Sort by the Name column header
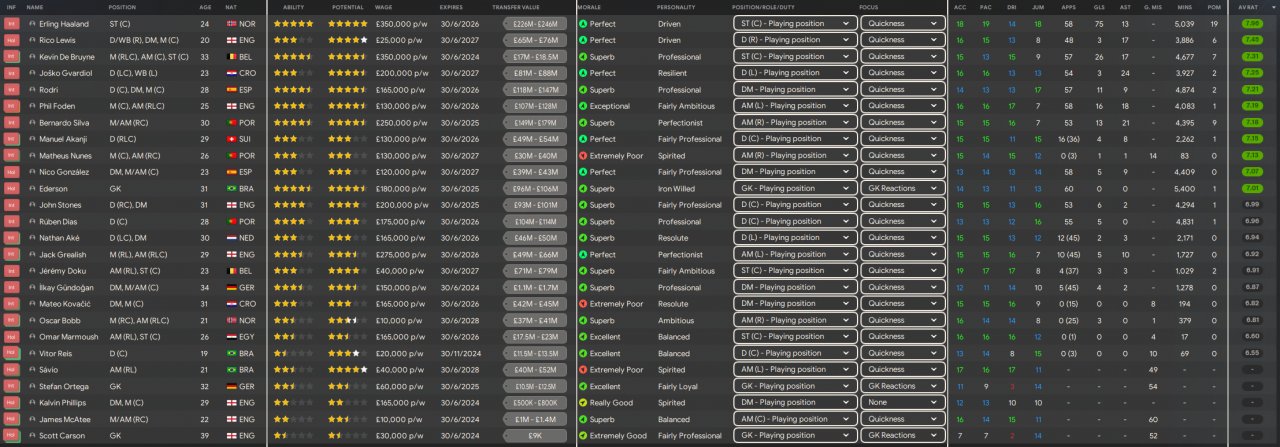Screen dimensions: 1280x447 point(36,6)
